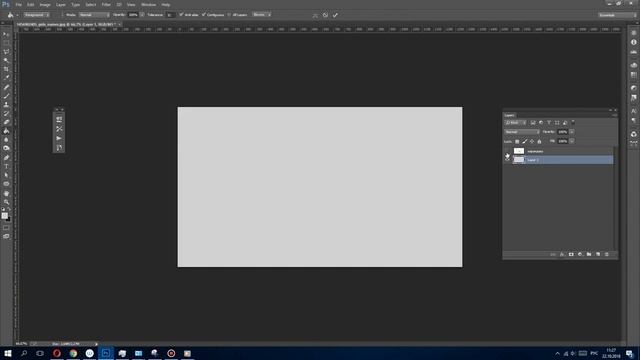The height and width of the screenshot is (360, 640).
Task: Open layer filter Kind dropdown
Action: click(515, 122)
